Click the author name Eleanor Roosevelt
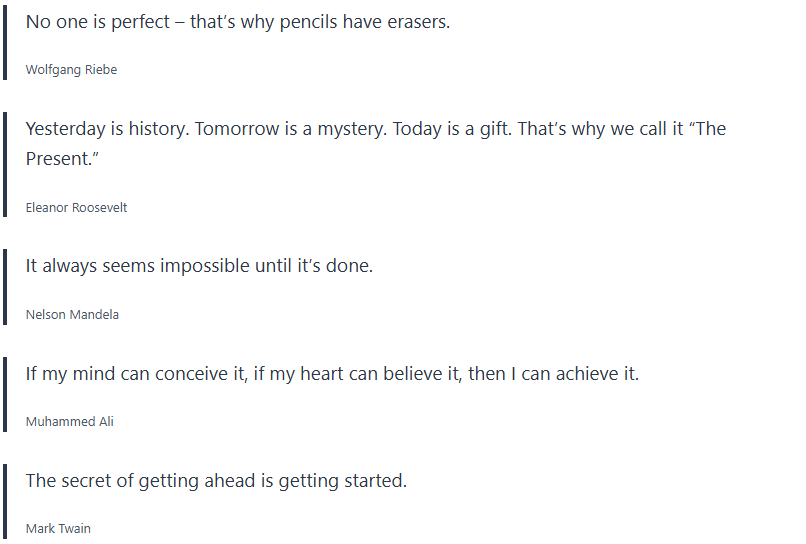Screen dimensions: 806x544 click(x=76, y=208)
